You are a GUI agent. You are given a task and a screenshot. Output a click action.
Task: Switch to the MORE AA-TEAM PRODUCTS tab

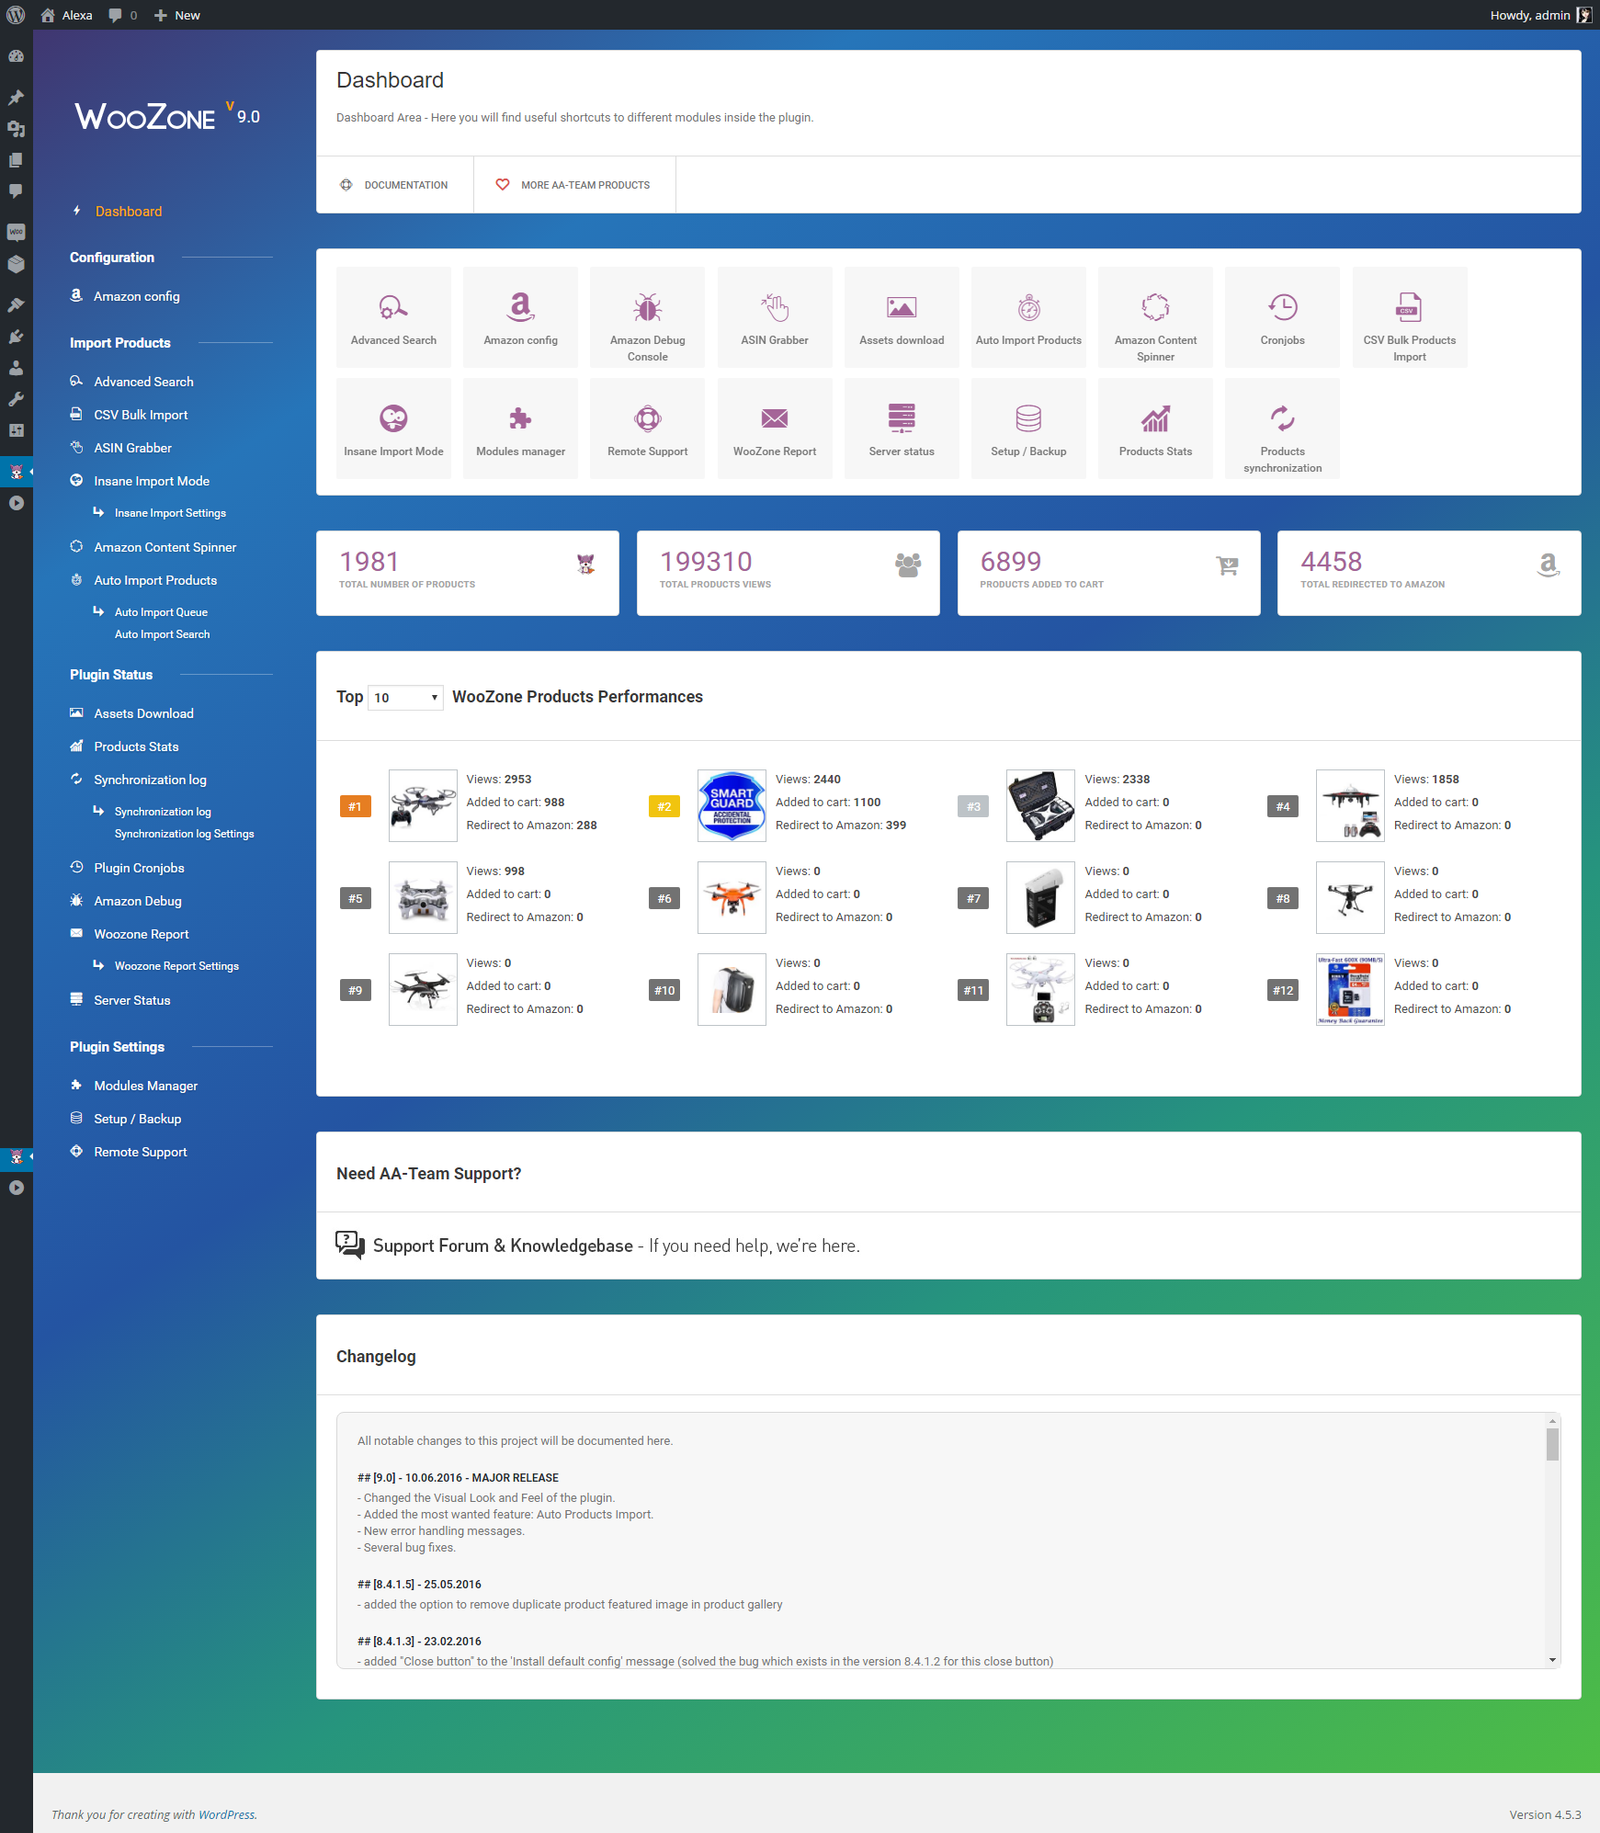[x=574, y=184]
